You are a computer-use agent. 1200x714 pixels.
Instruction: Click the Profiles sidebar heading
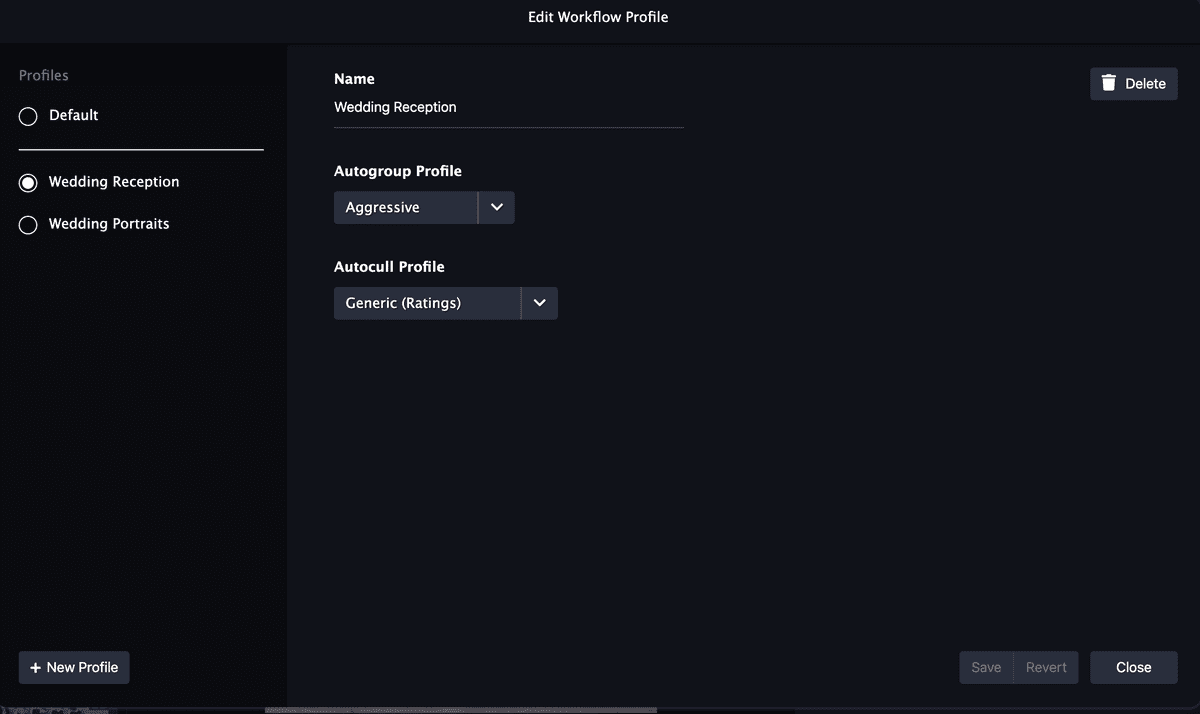44,75
